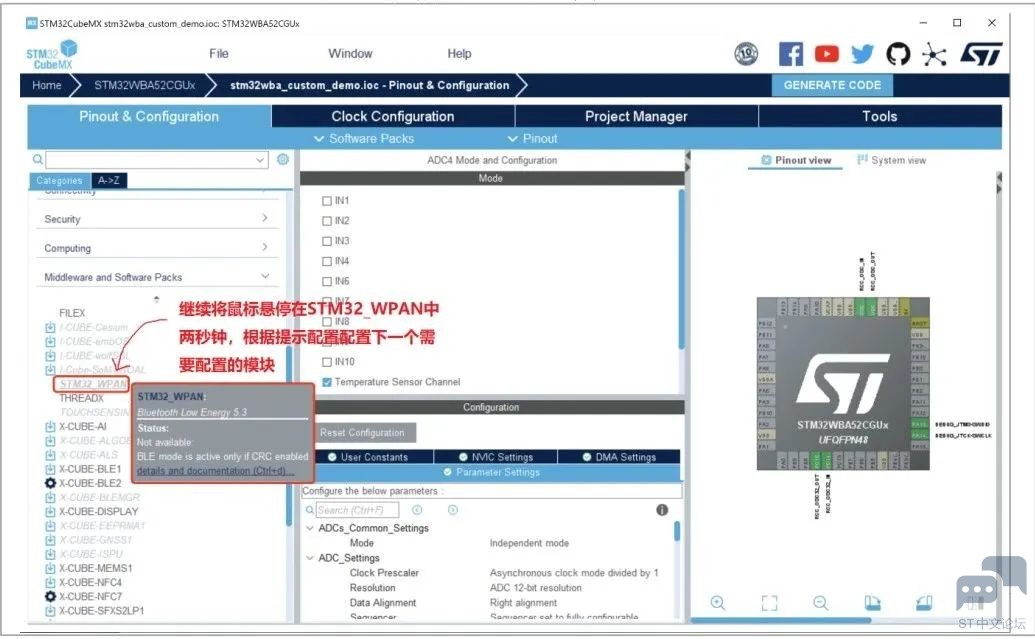
Task: Fit the chip view to the window
Action: coord(770,603)
